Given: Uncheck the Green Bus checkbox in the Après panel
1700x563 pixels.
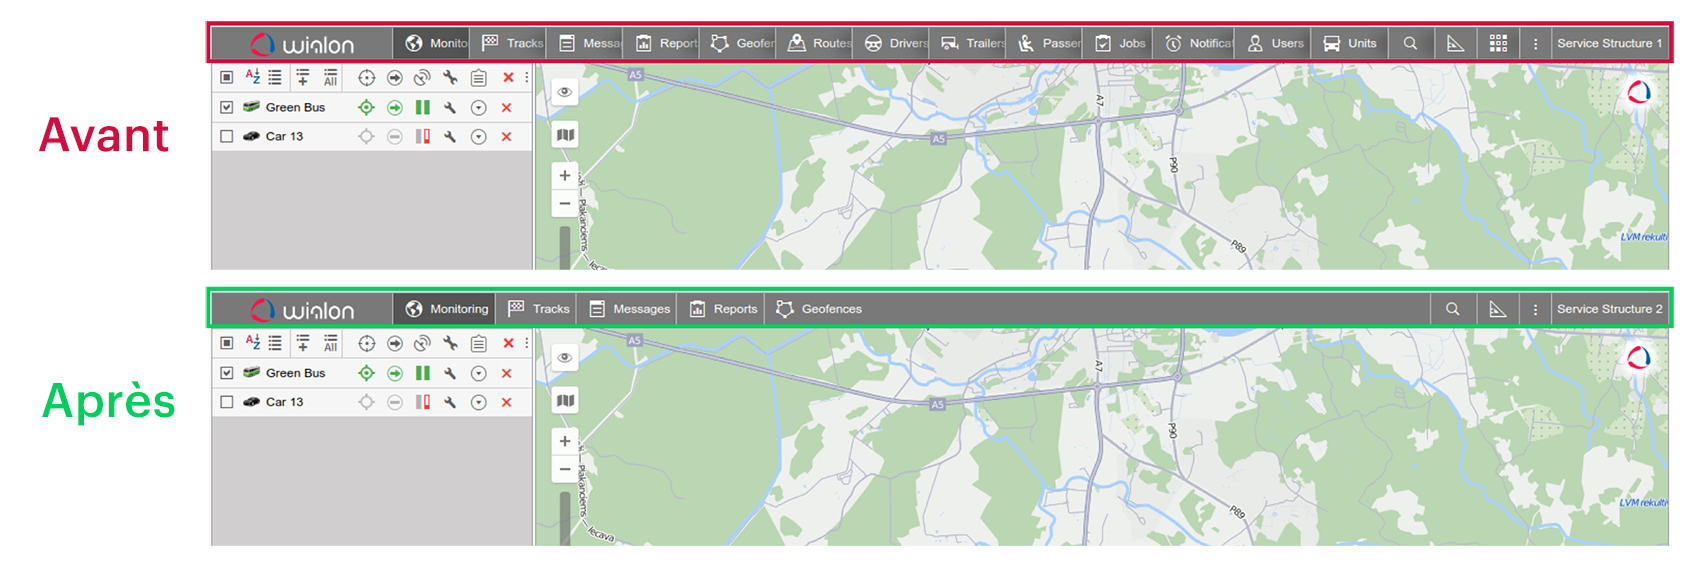Looking at the screenshot, I should pyautogui.click(x=227, y=373).
